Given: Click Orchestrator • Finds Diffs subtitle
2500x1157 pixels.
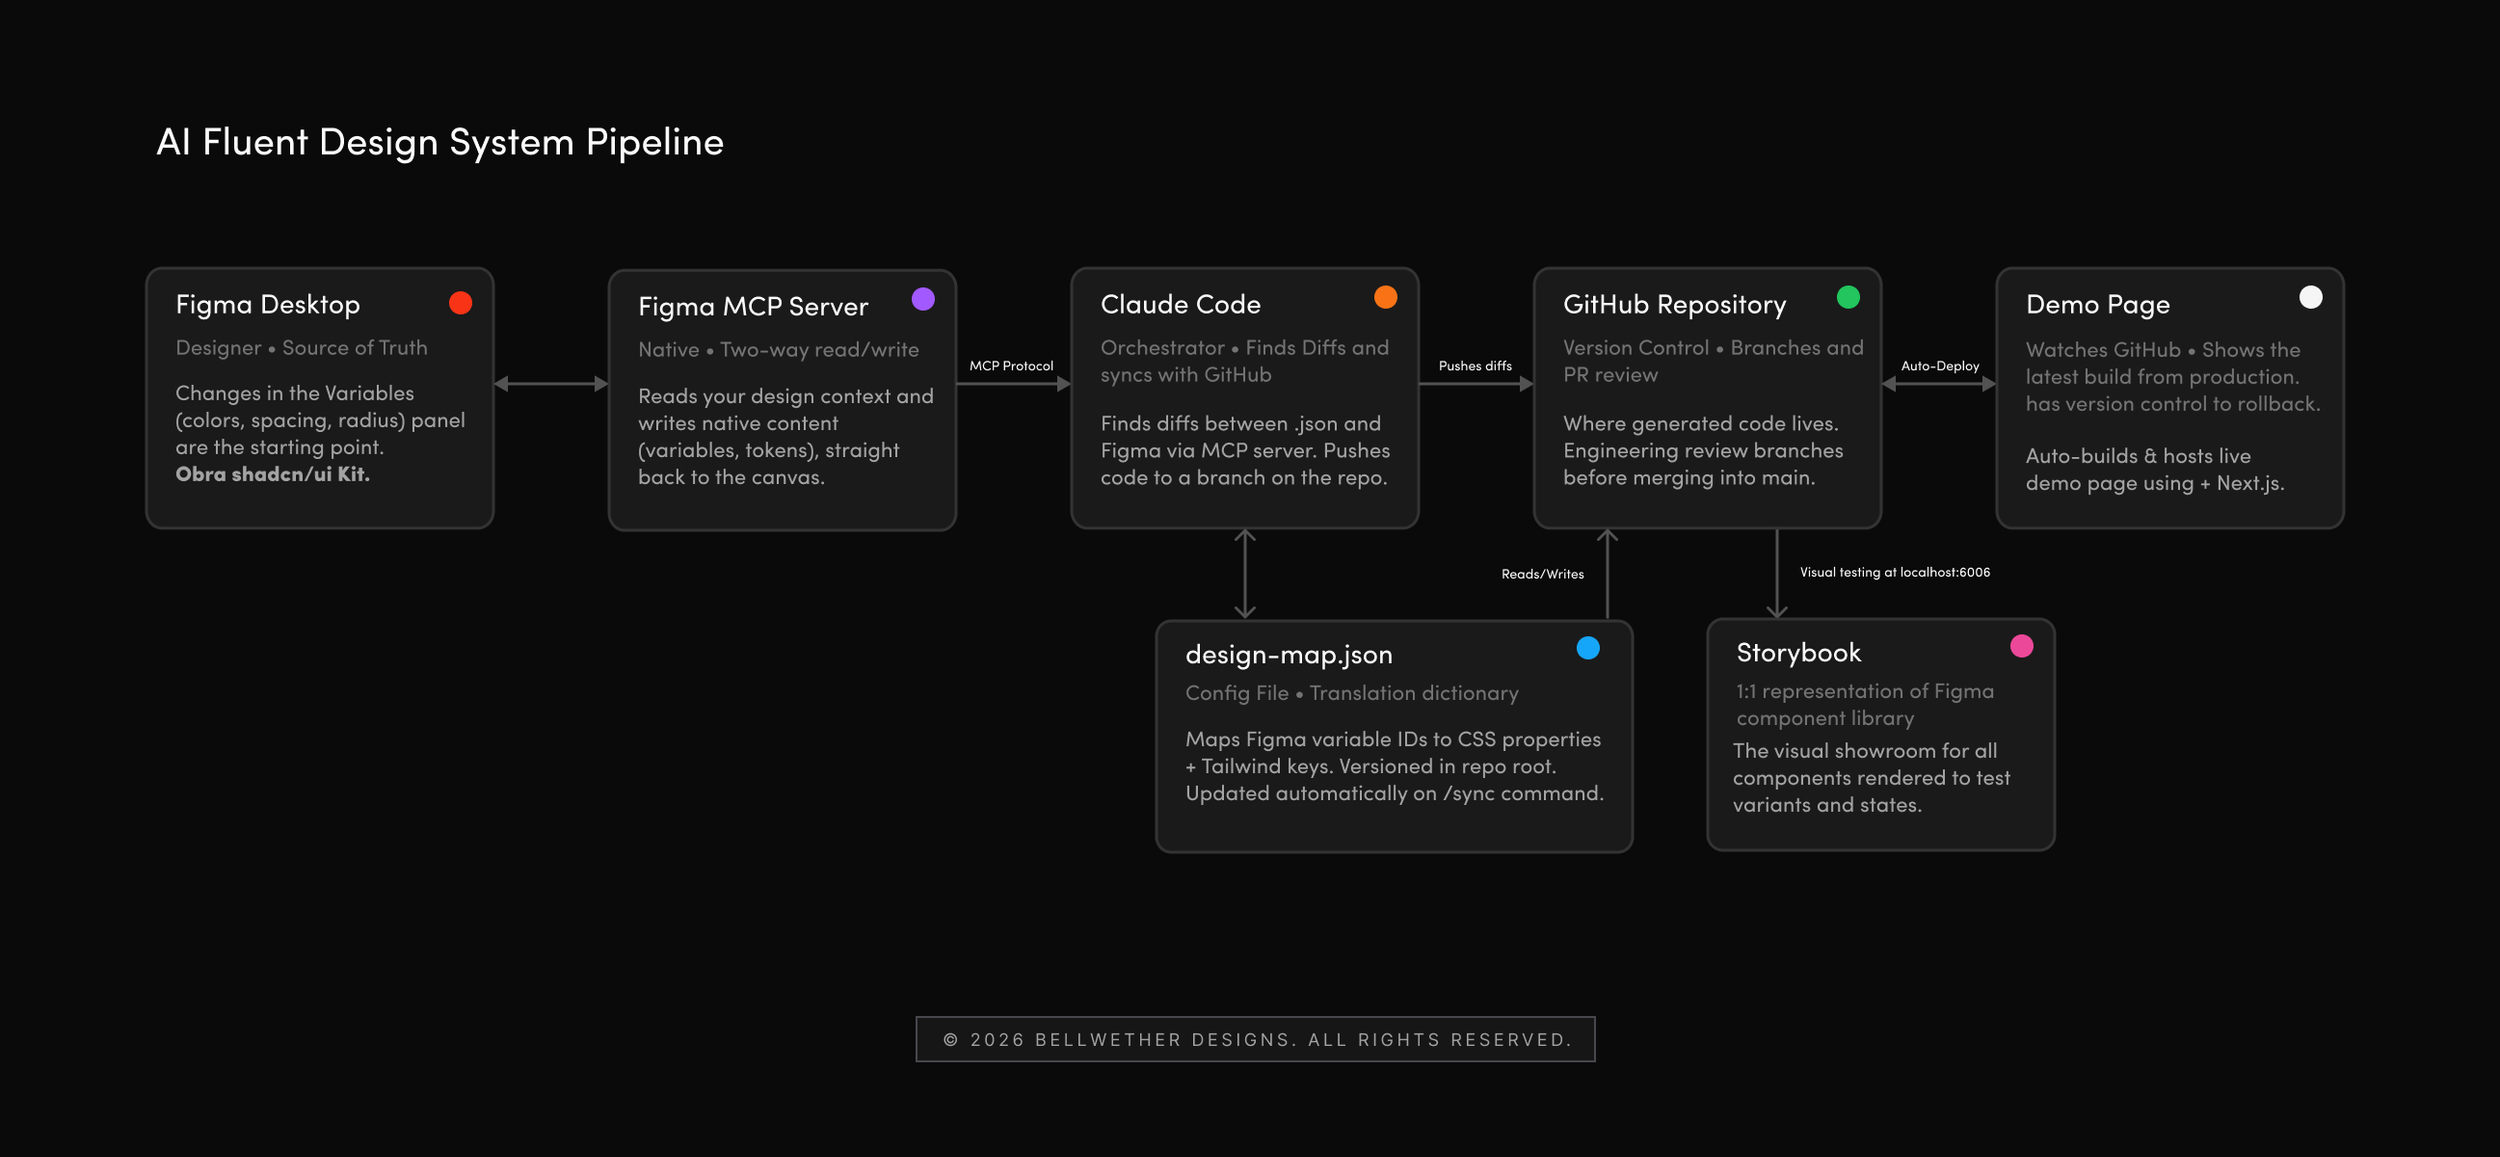Looking at the screenshot, I should pyautogui.click(x=1245, y=361).
